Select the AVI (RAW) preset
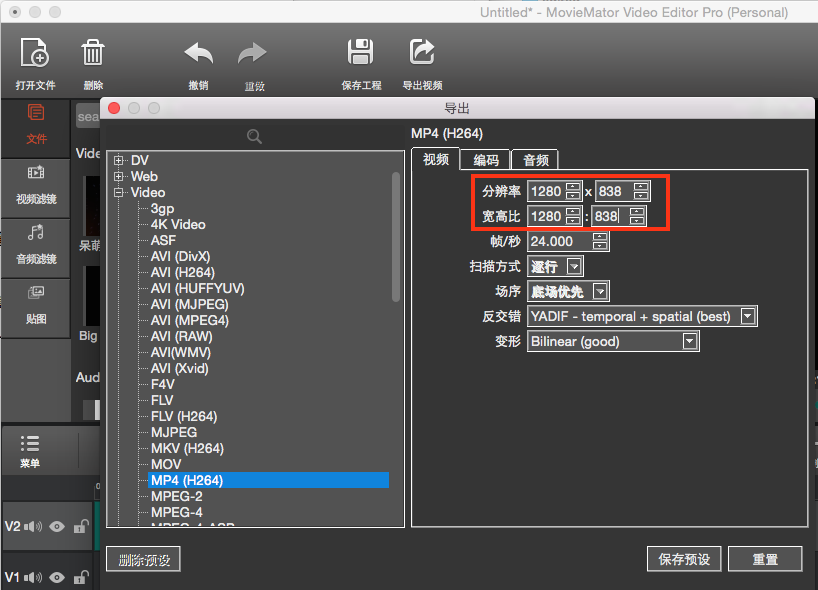818x590 pixels. [182, 336]
